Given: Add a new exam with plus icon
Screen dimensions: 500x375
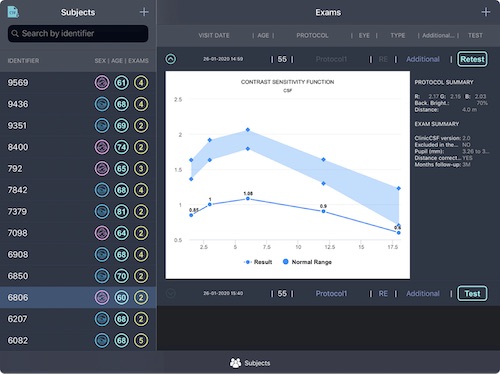Looking at the screenshot, I should (x=486, y=12).
